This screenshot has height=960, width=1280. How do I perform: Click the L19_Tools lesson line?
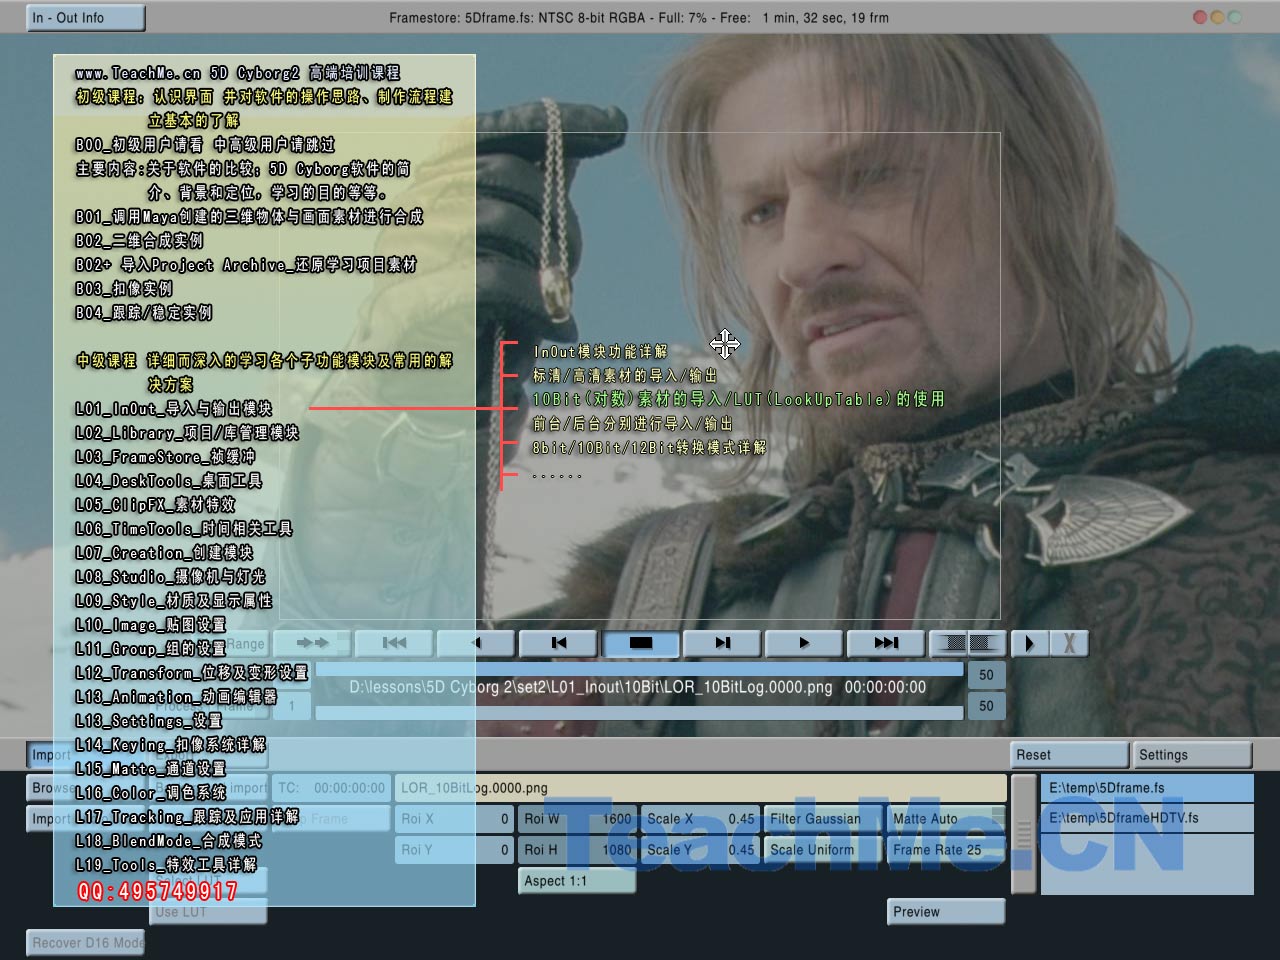[x=166, y=865]
